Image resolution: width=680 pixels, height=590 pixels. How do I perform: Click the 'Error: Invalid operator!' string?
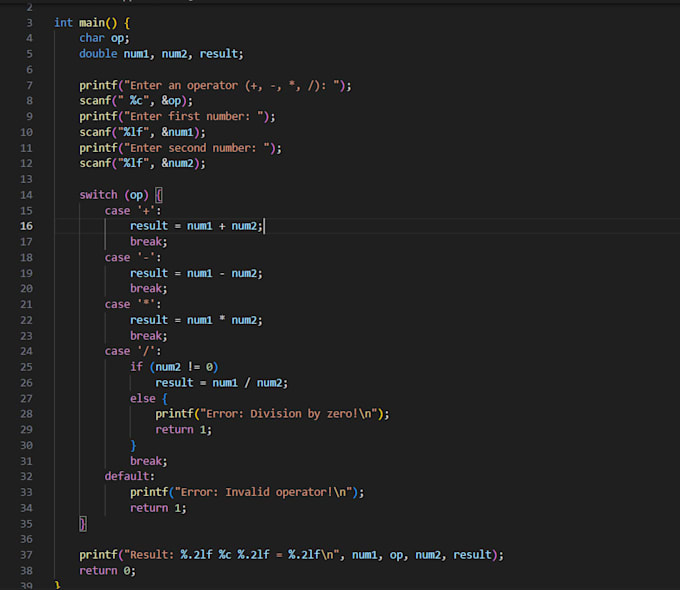263,492
